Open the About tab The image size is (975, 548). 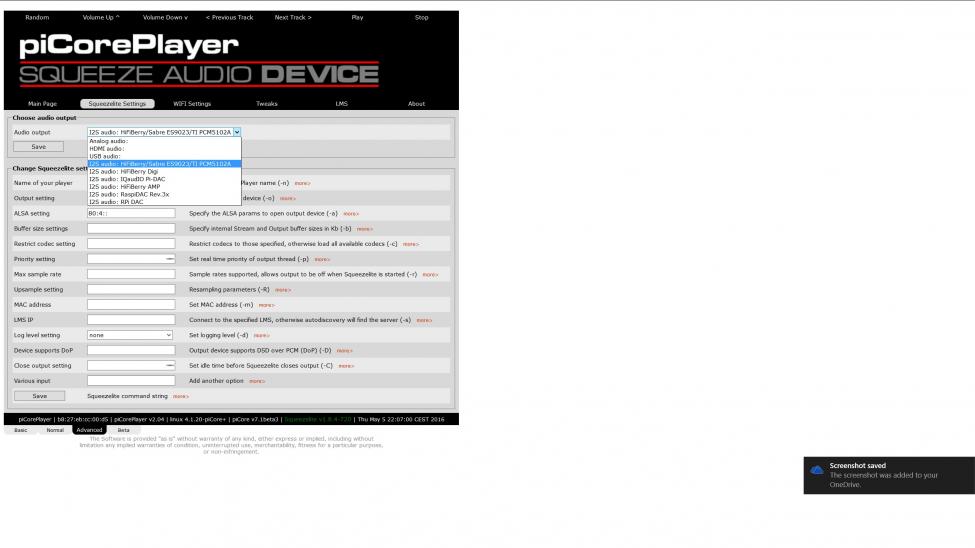pyautogui.click(x=417, y=104)
